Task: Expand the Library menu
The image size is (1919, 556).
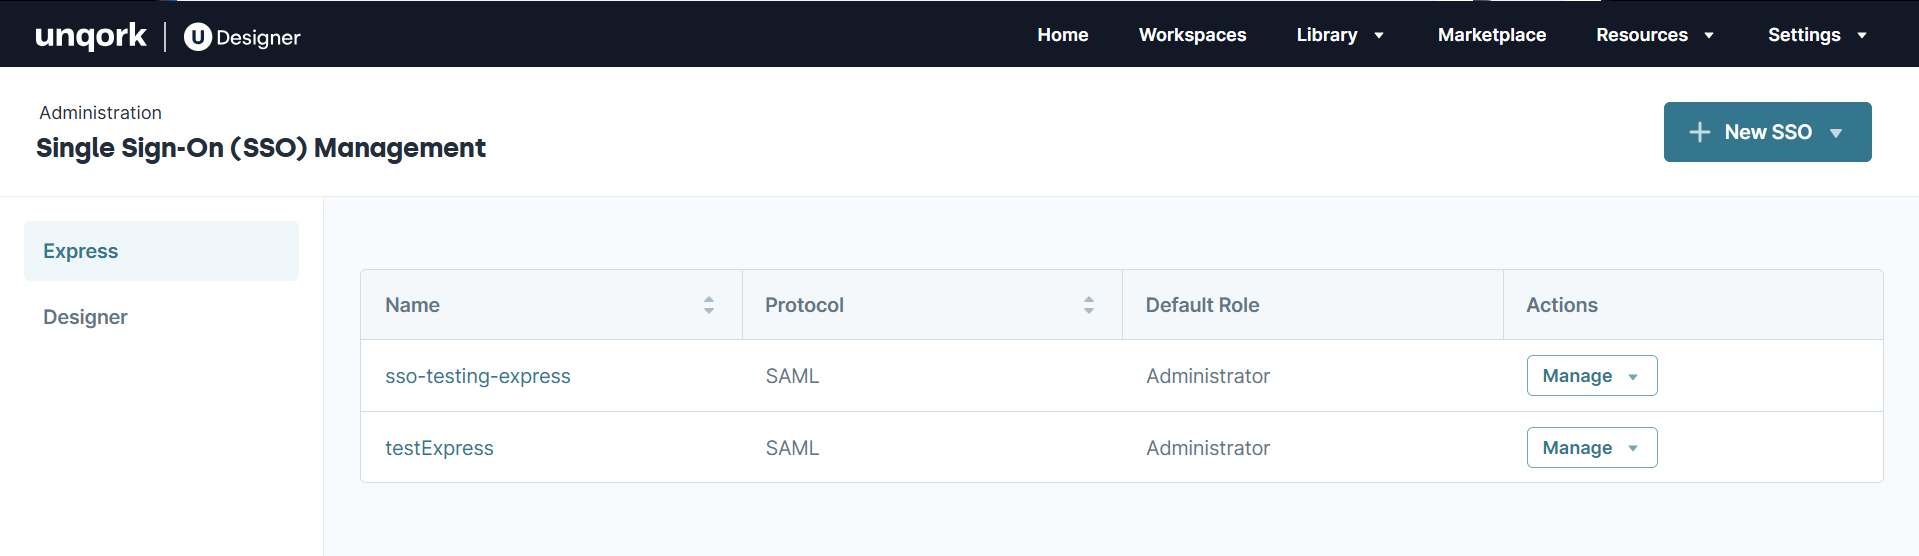Action: pyautogui.click(x=1340, y=35)
